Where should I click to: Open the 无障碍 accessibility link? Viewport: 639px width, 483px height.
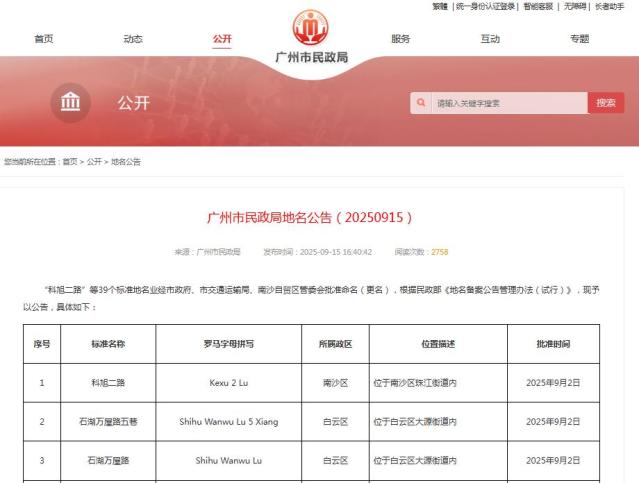(575, 7)
